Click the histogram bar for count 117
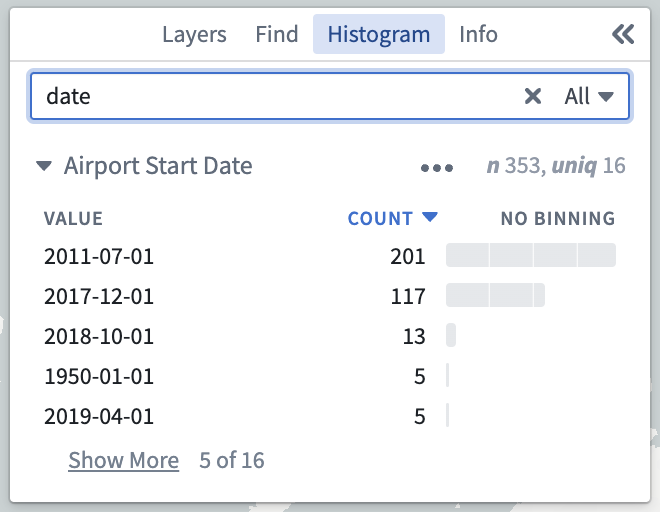The image size is (660, 512). tap(495, 295)
